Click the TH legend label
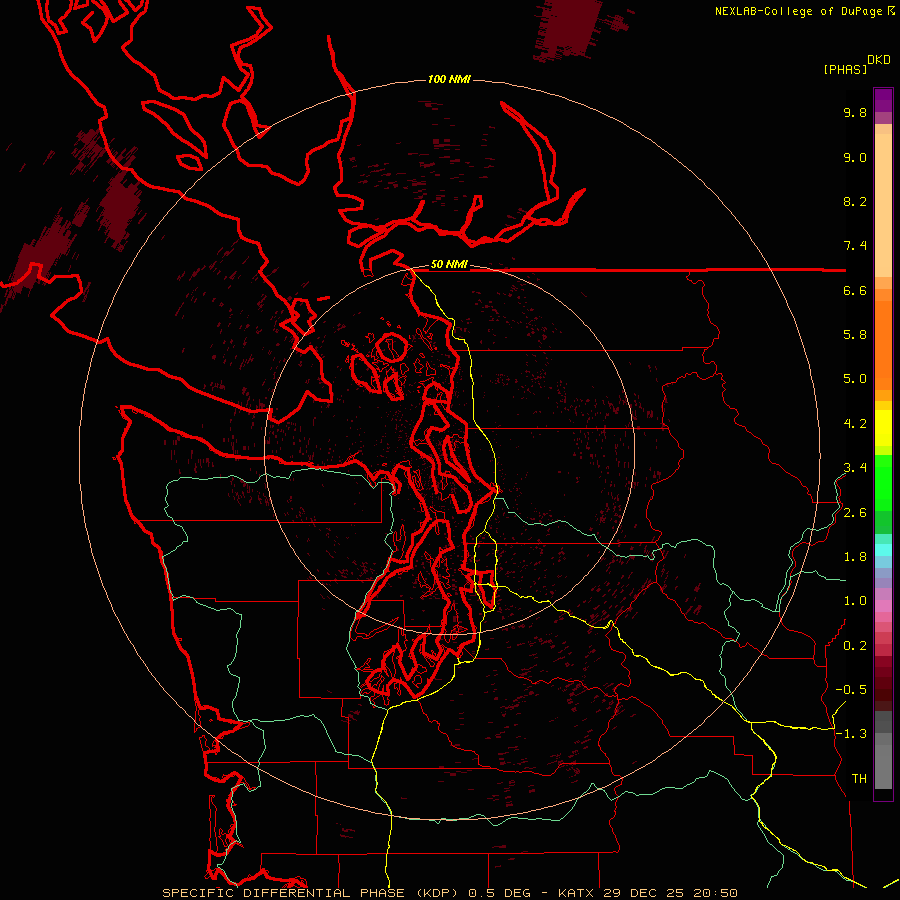 859,779
